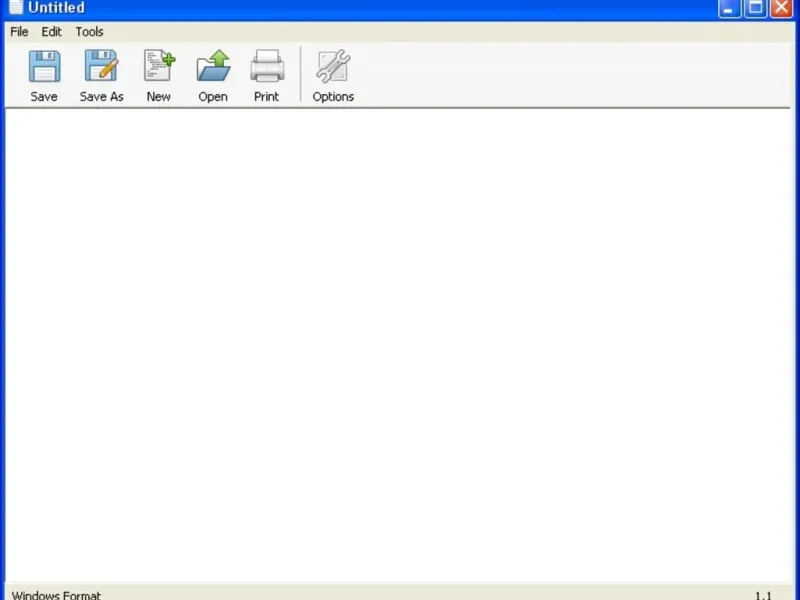Print the document using the printer icon

pyautogui.click(x=267, y=66)
